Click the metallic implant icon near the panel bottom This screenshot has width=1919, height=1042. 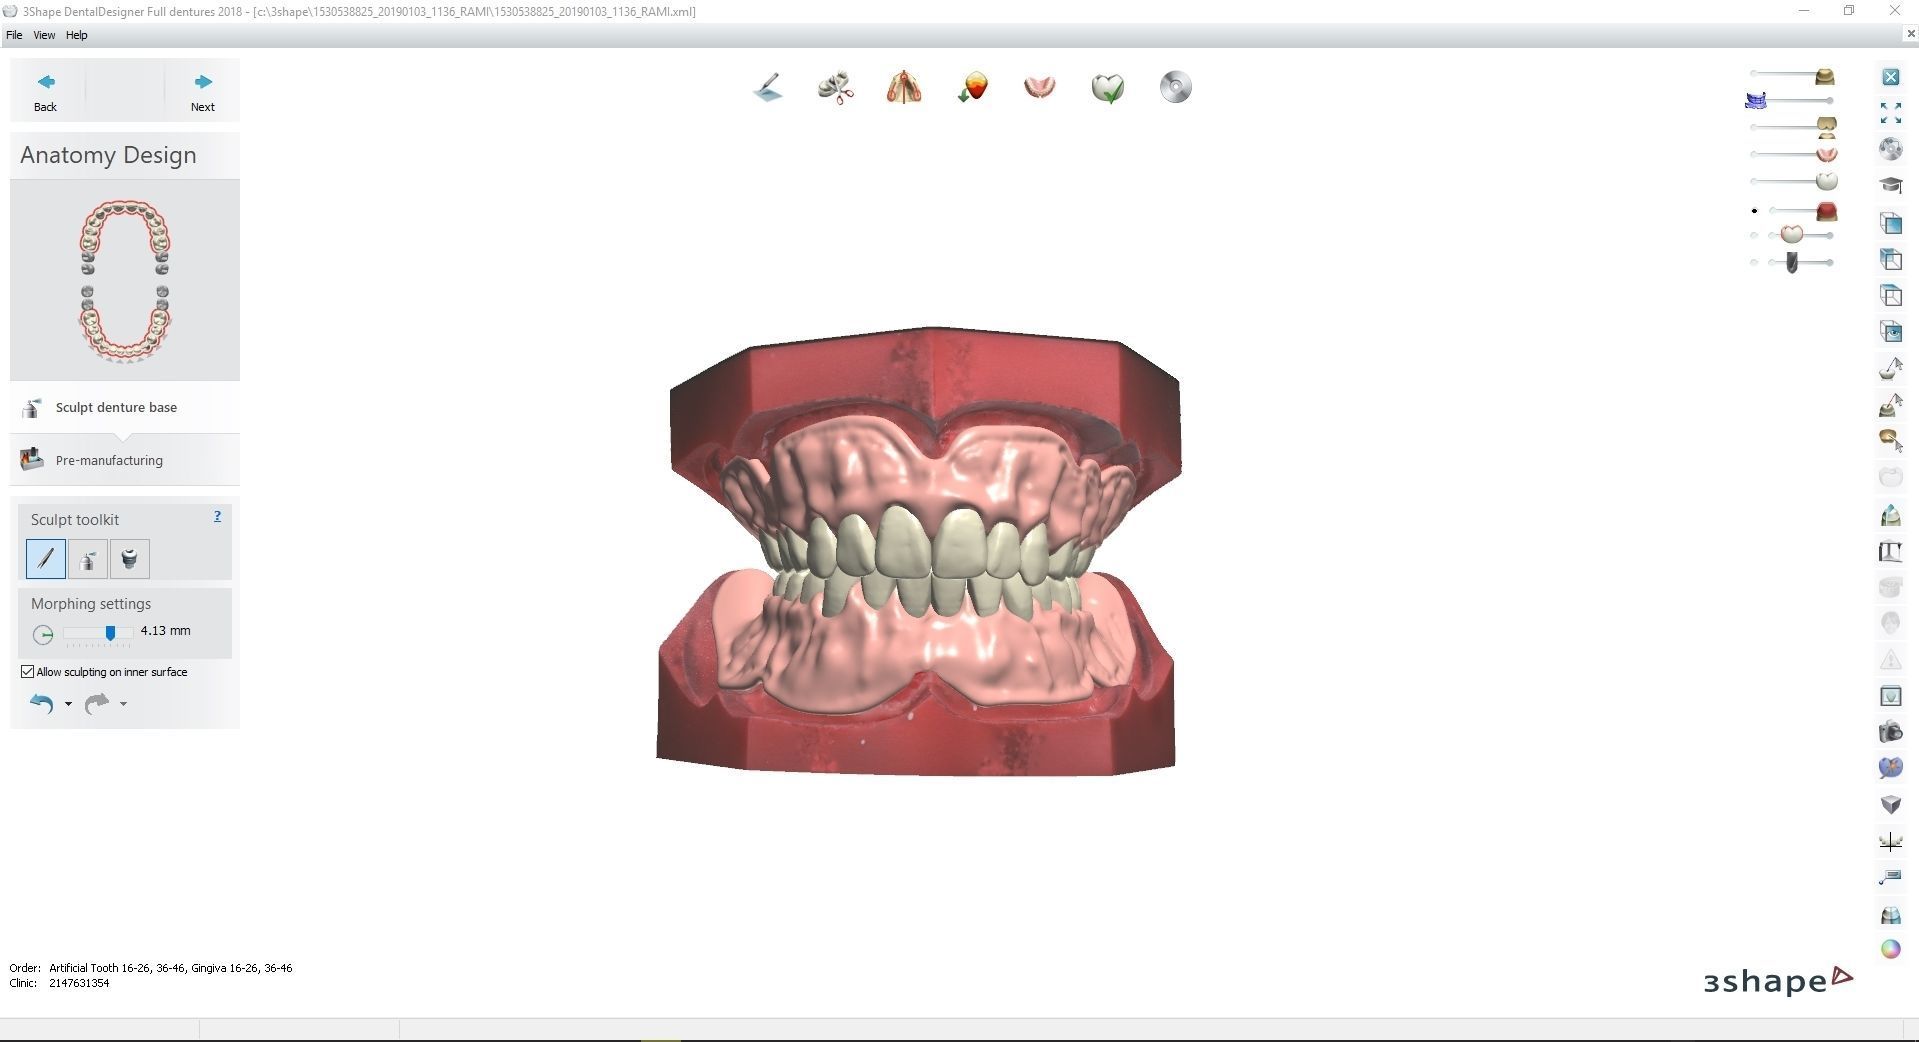point(1891,914)
